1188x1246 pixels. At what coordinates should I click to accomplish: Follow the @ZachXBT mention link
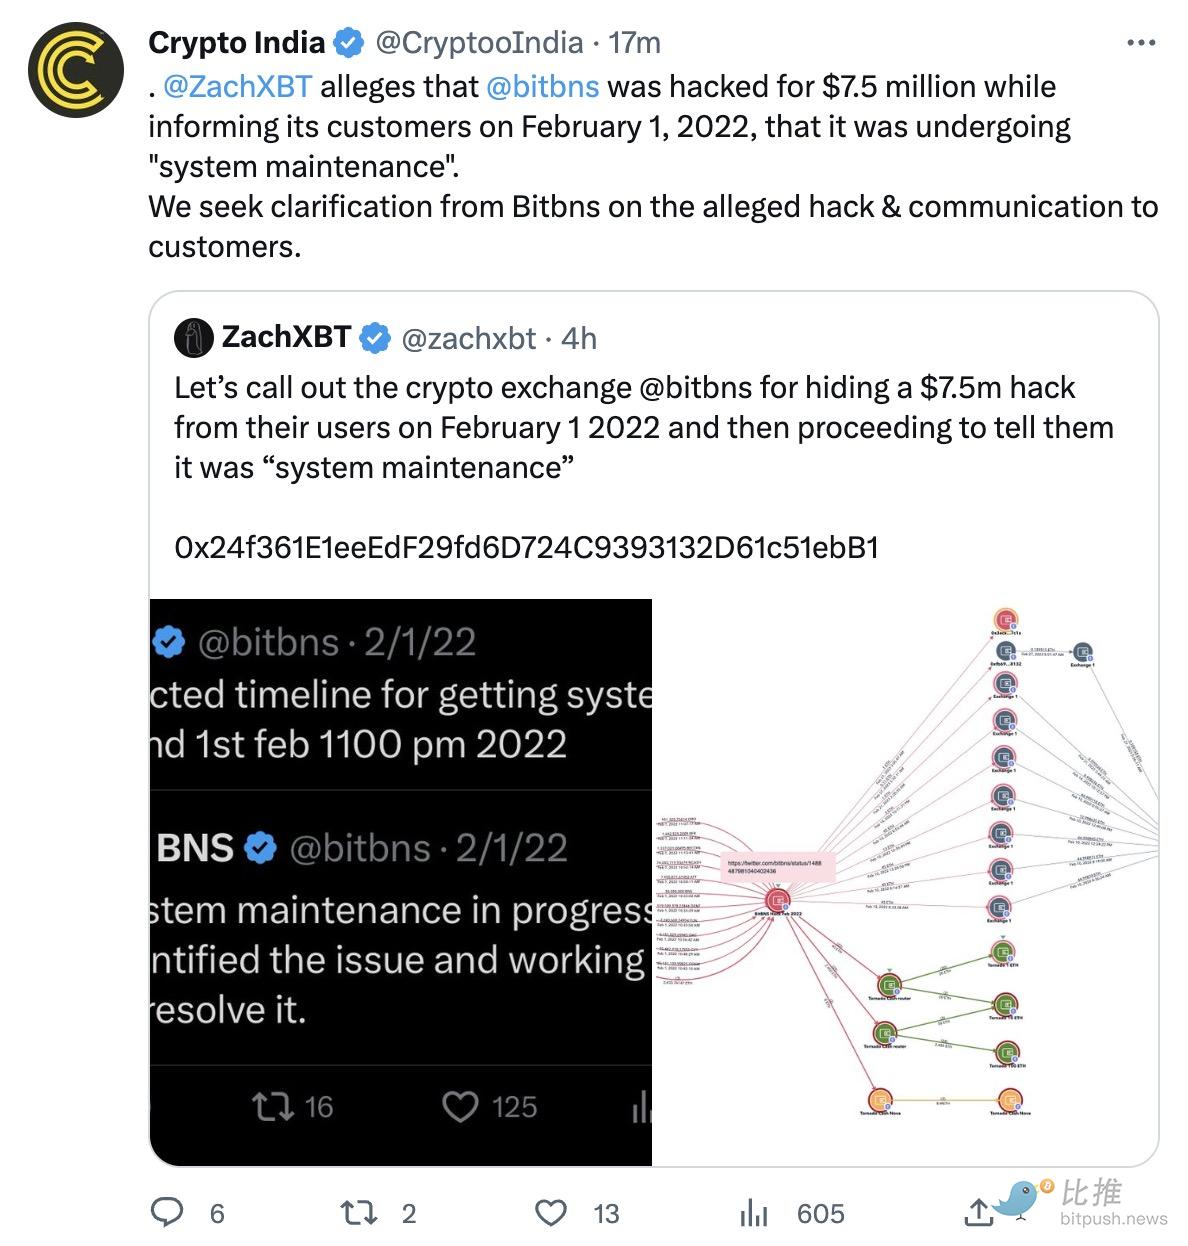coord(237,86)
